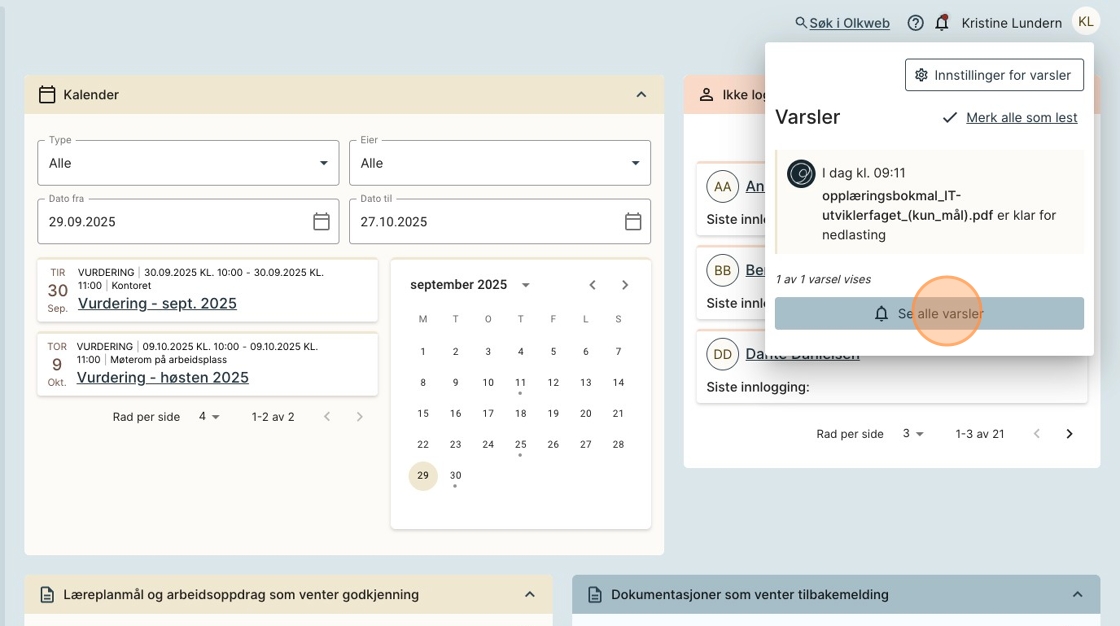Click Innstillinger for varsler button
This screenshot has width=1120, height=626.
pyautogui.click(x=994, y=75)
